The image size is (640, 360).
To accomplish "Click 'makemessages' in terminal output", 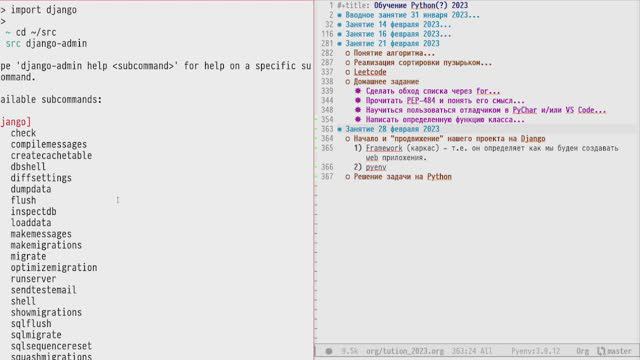I will click(41, 234).
